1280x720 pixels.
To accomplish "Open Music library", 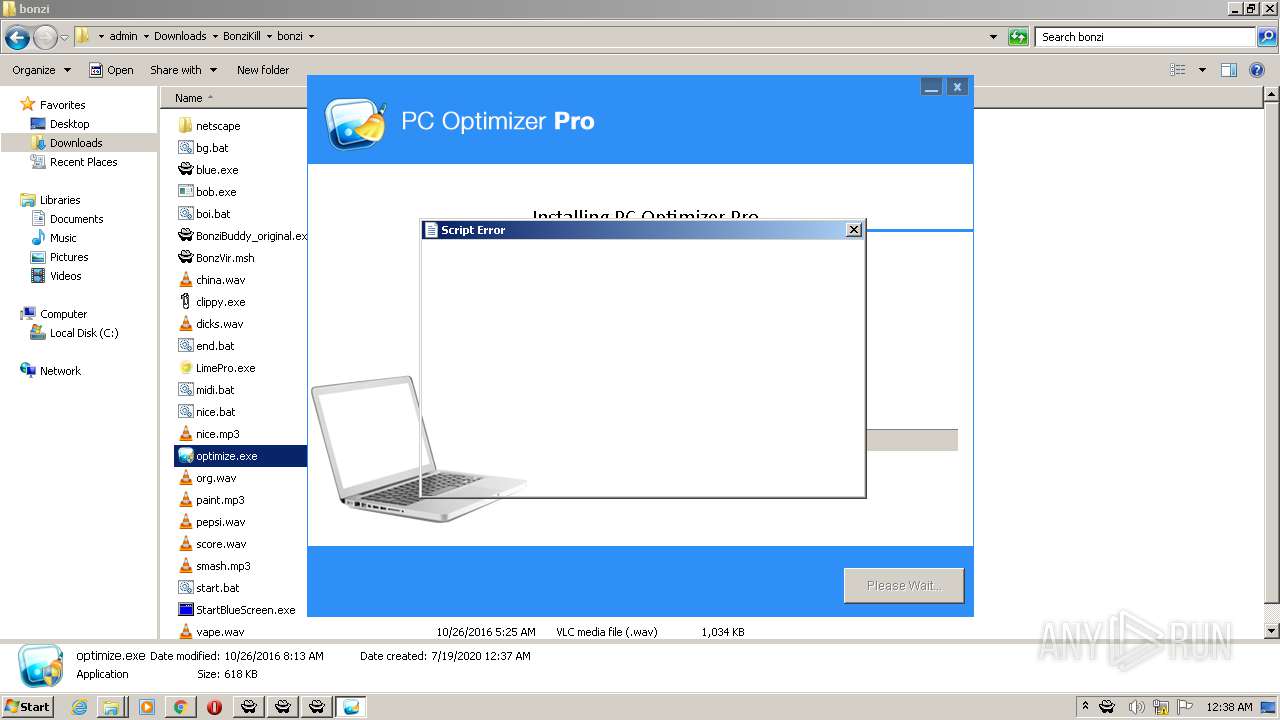I will point(63,238).
